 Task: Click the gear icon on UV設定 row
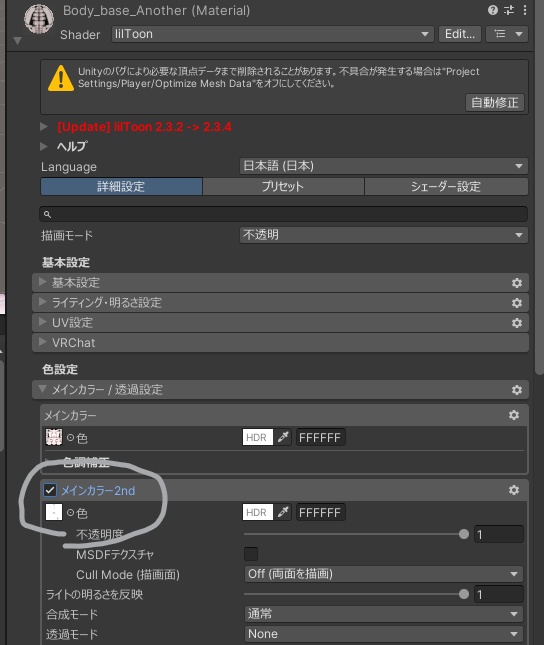(517, 323)
